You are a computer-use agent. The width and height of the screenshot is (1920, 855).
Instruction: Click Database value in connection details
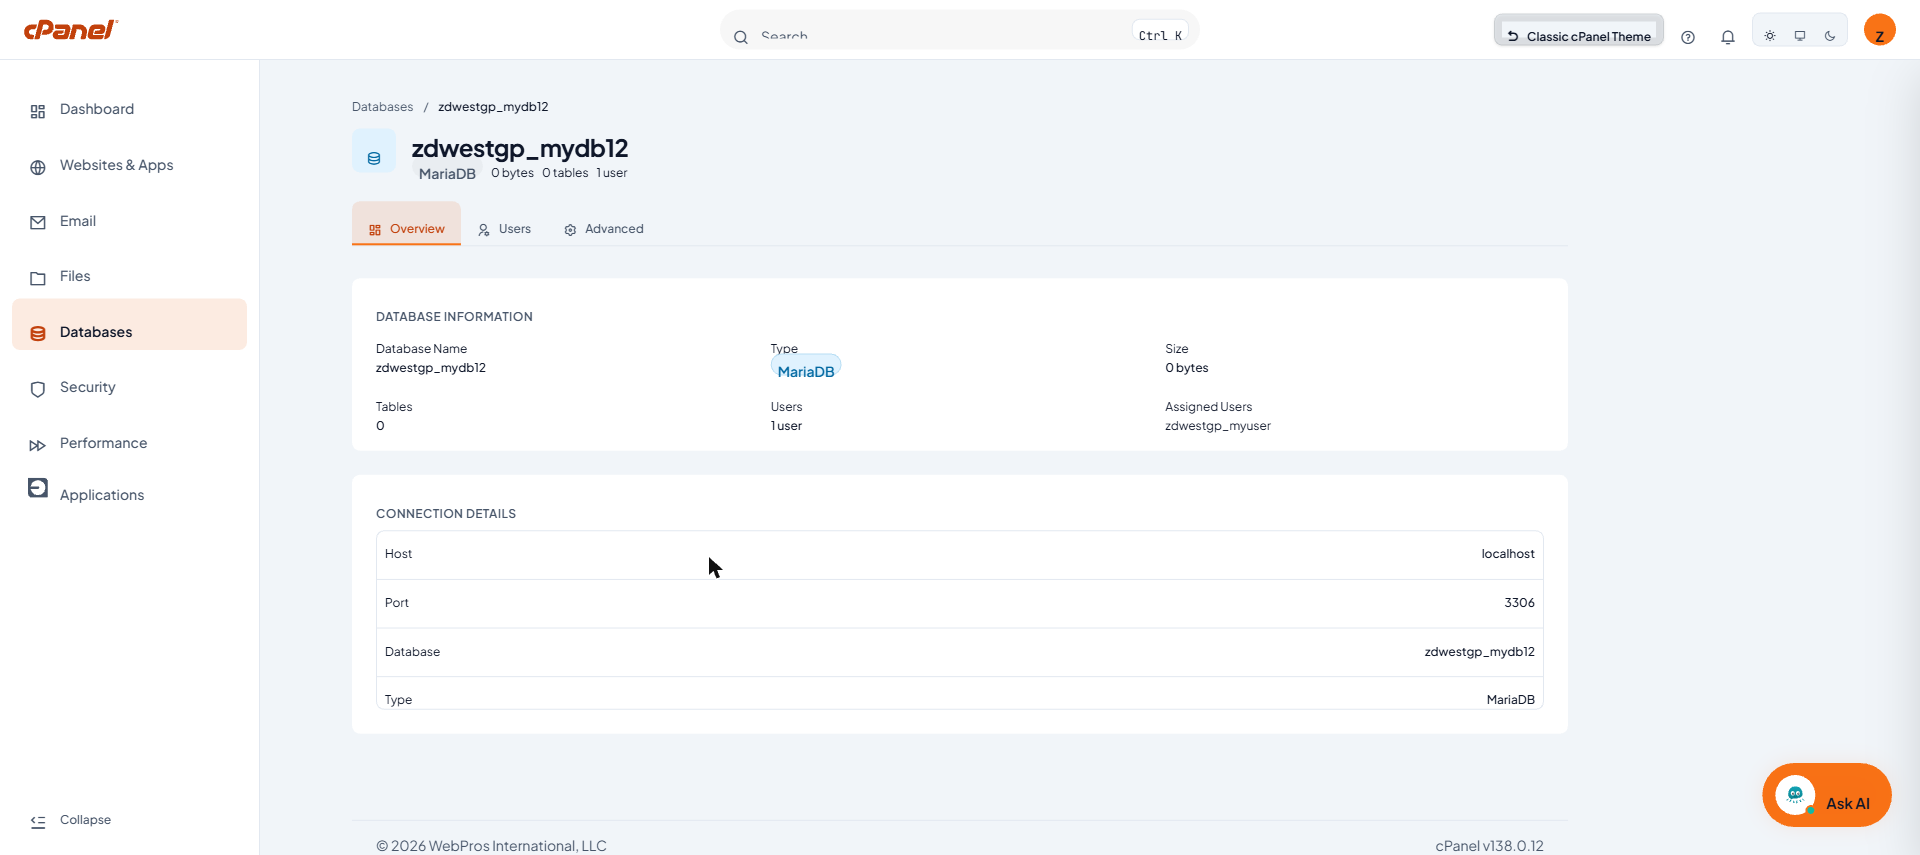1479,652
